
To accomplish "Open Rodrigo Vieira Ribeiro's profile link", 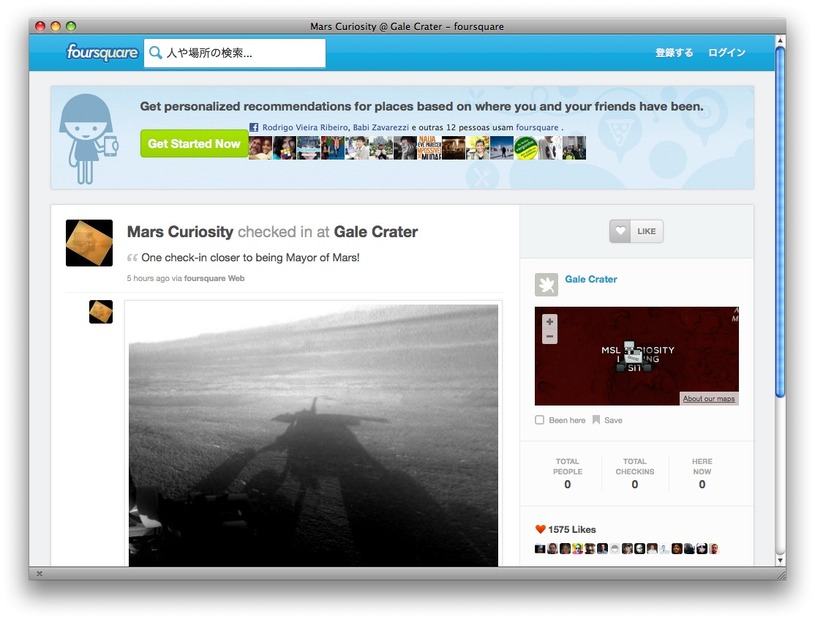I will pos(305,127).
